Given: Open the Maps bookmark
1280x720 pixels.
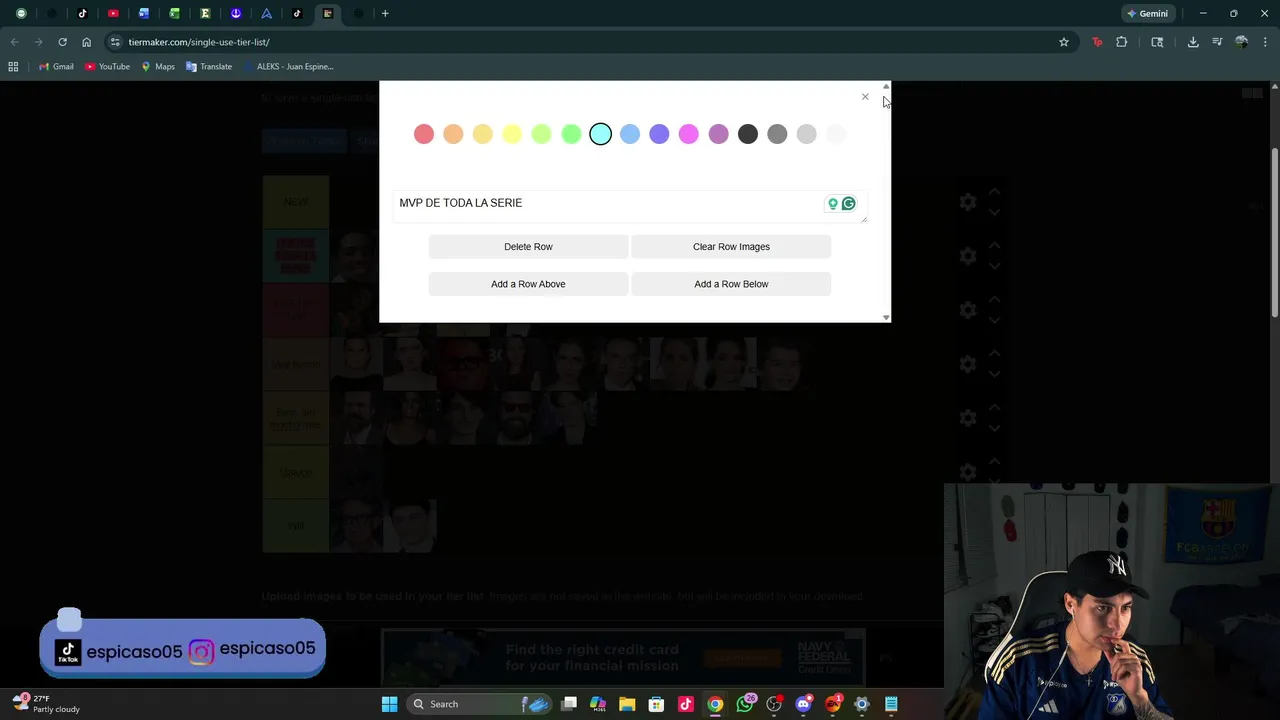Looking at the screenshot, I should click(158, 67).
